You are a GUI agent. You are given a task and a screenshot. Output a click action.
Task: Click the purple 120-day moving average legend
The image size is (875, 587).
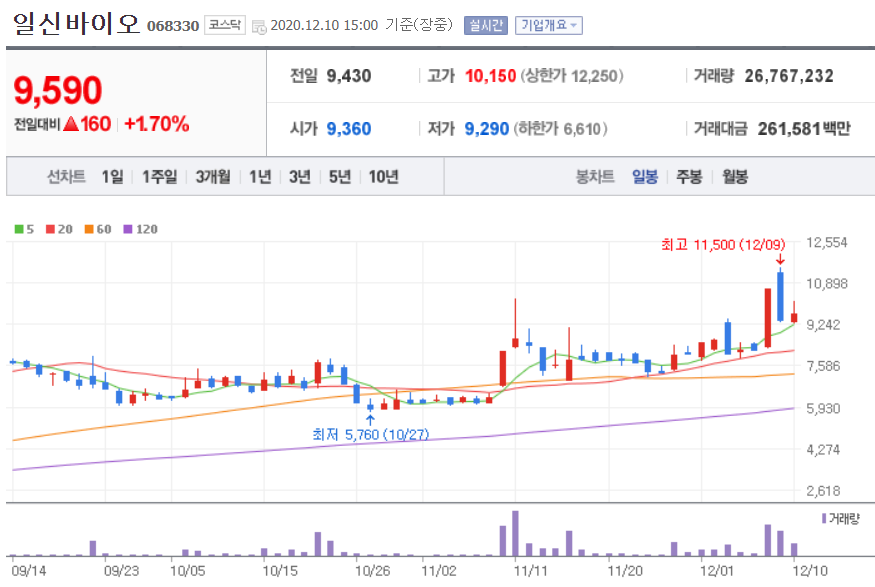[140, 229]
